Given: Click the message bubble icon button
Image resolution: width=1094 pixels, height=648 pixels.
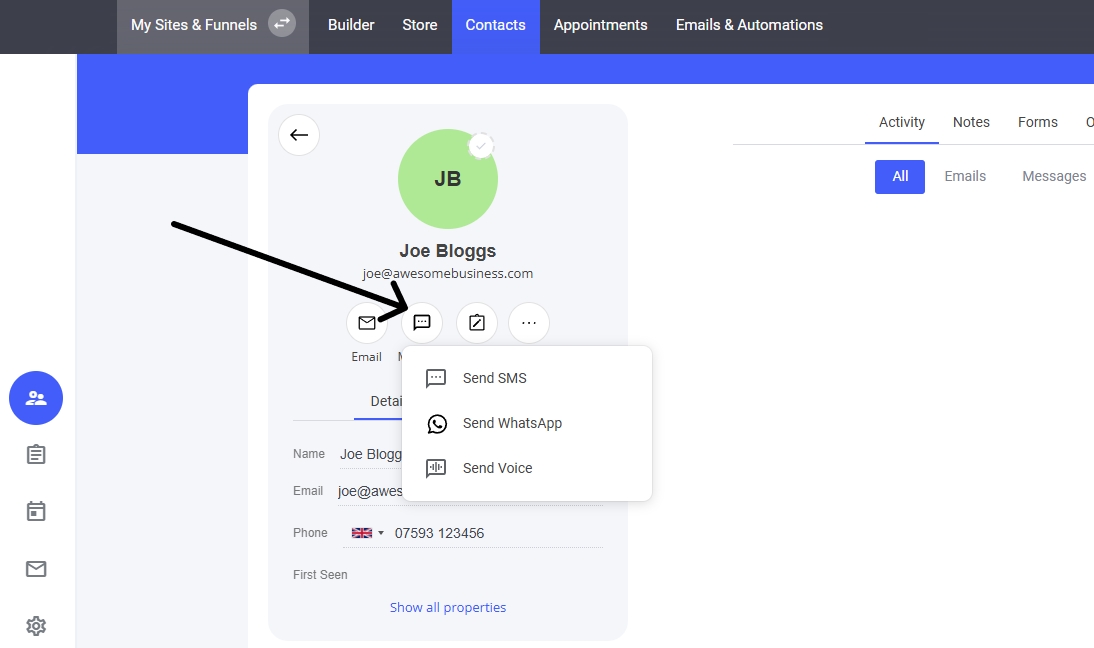Looking at the screenshot, I should [x=422, y=323].
